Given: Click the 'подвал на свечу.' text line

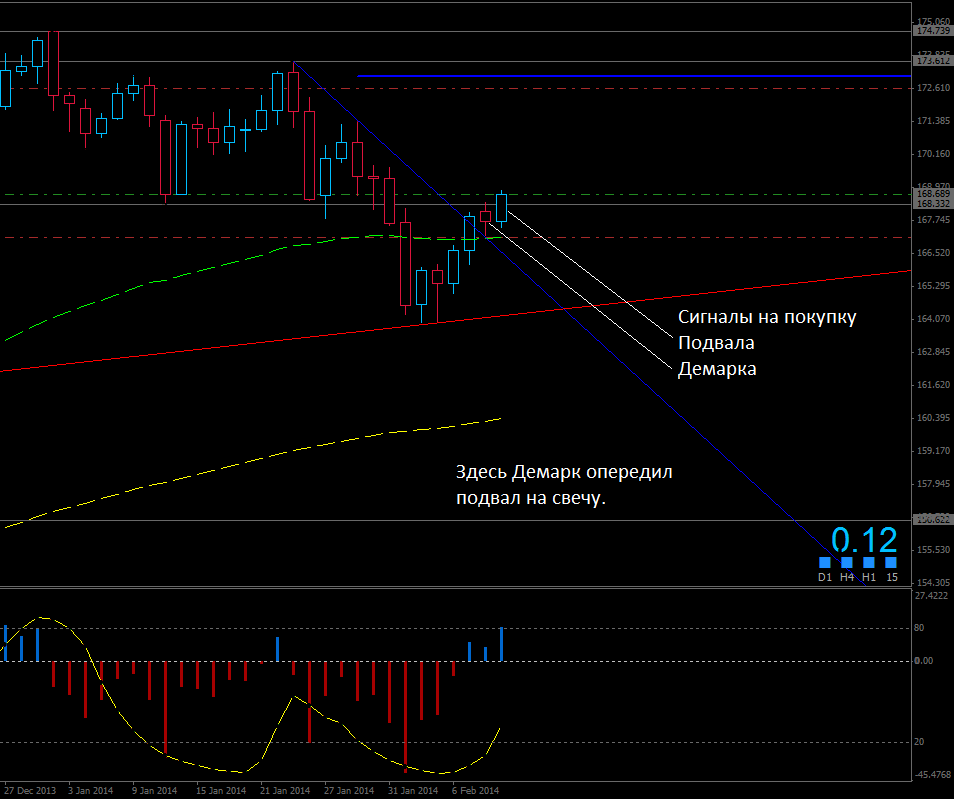Looking at the screenshot, I should (531, 498).
